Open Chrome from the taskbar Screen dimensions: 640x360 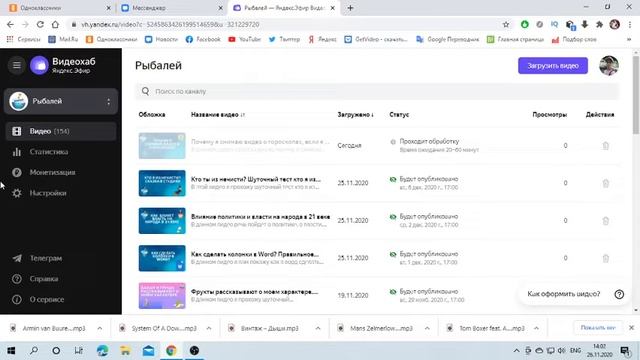(171, 351)
